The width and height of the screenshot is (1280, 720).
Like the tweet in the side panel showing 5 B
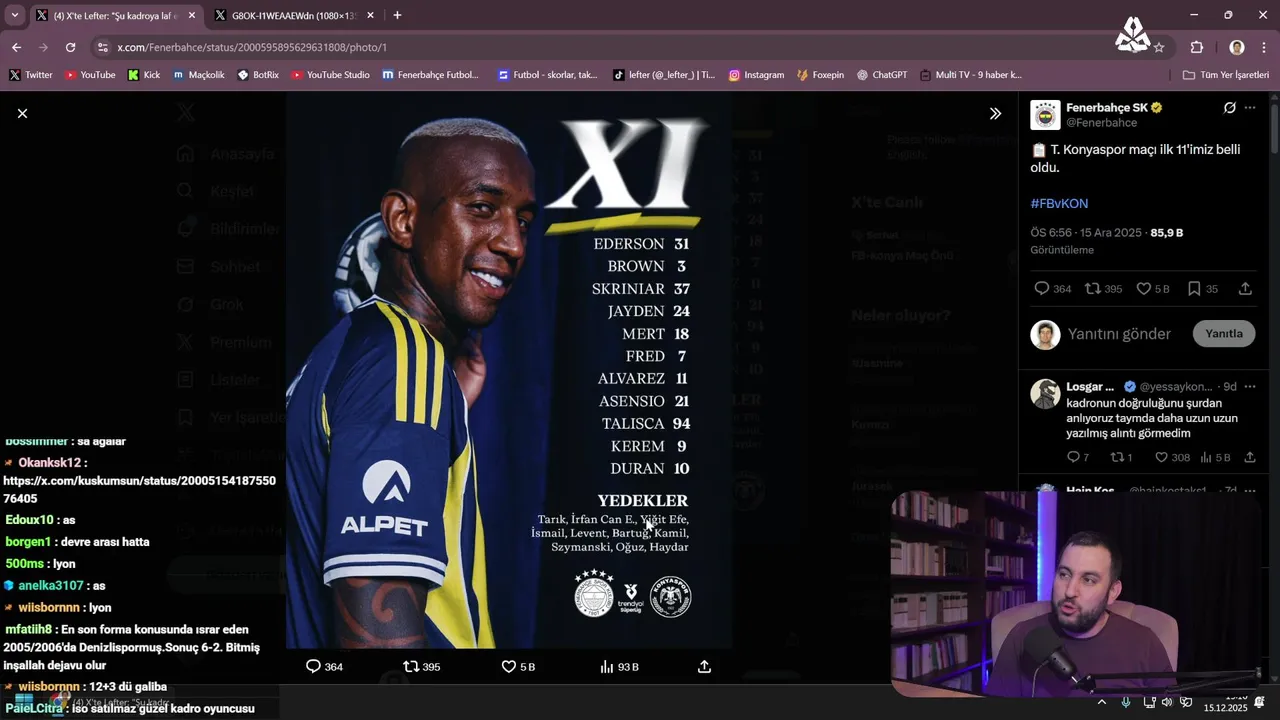coord(1144,288)
